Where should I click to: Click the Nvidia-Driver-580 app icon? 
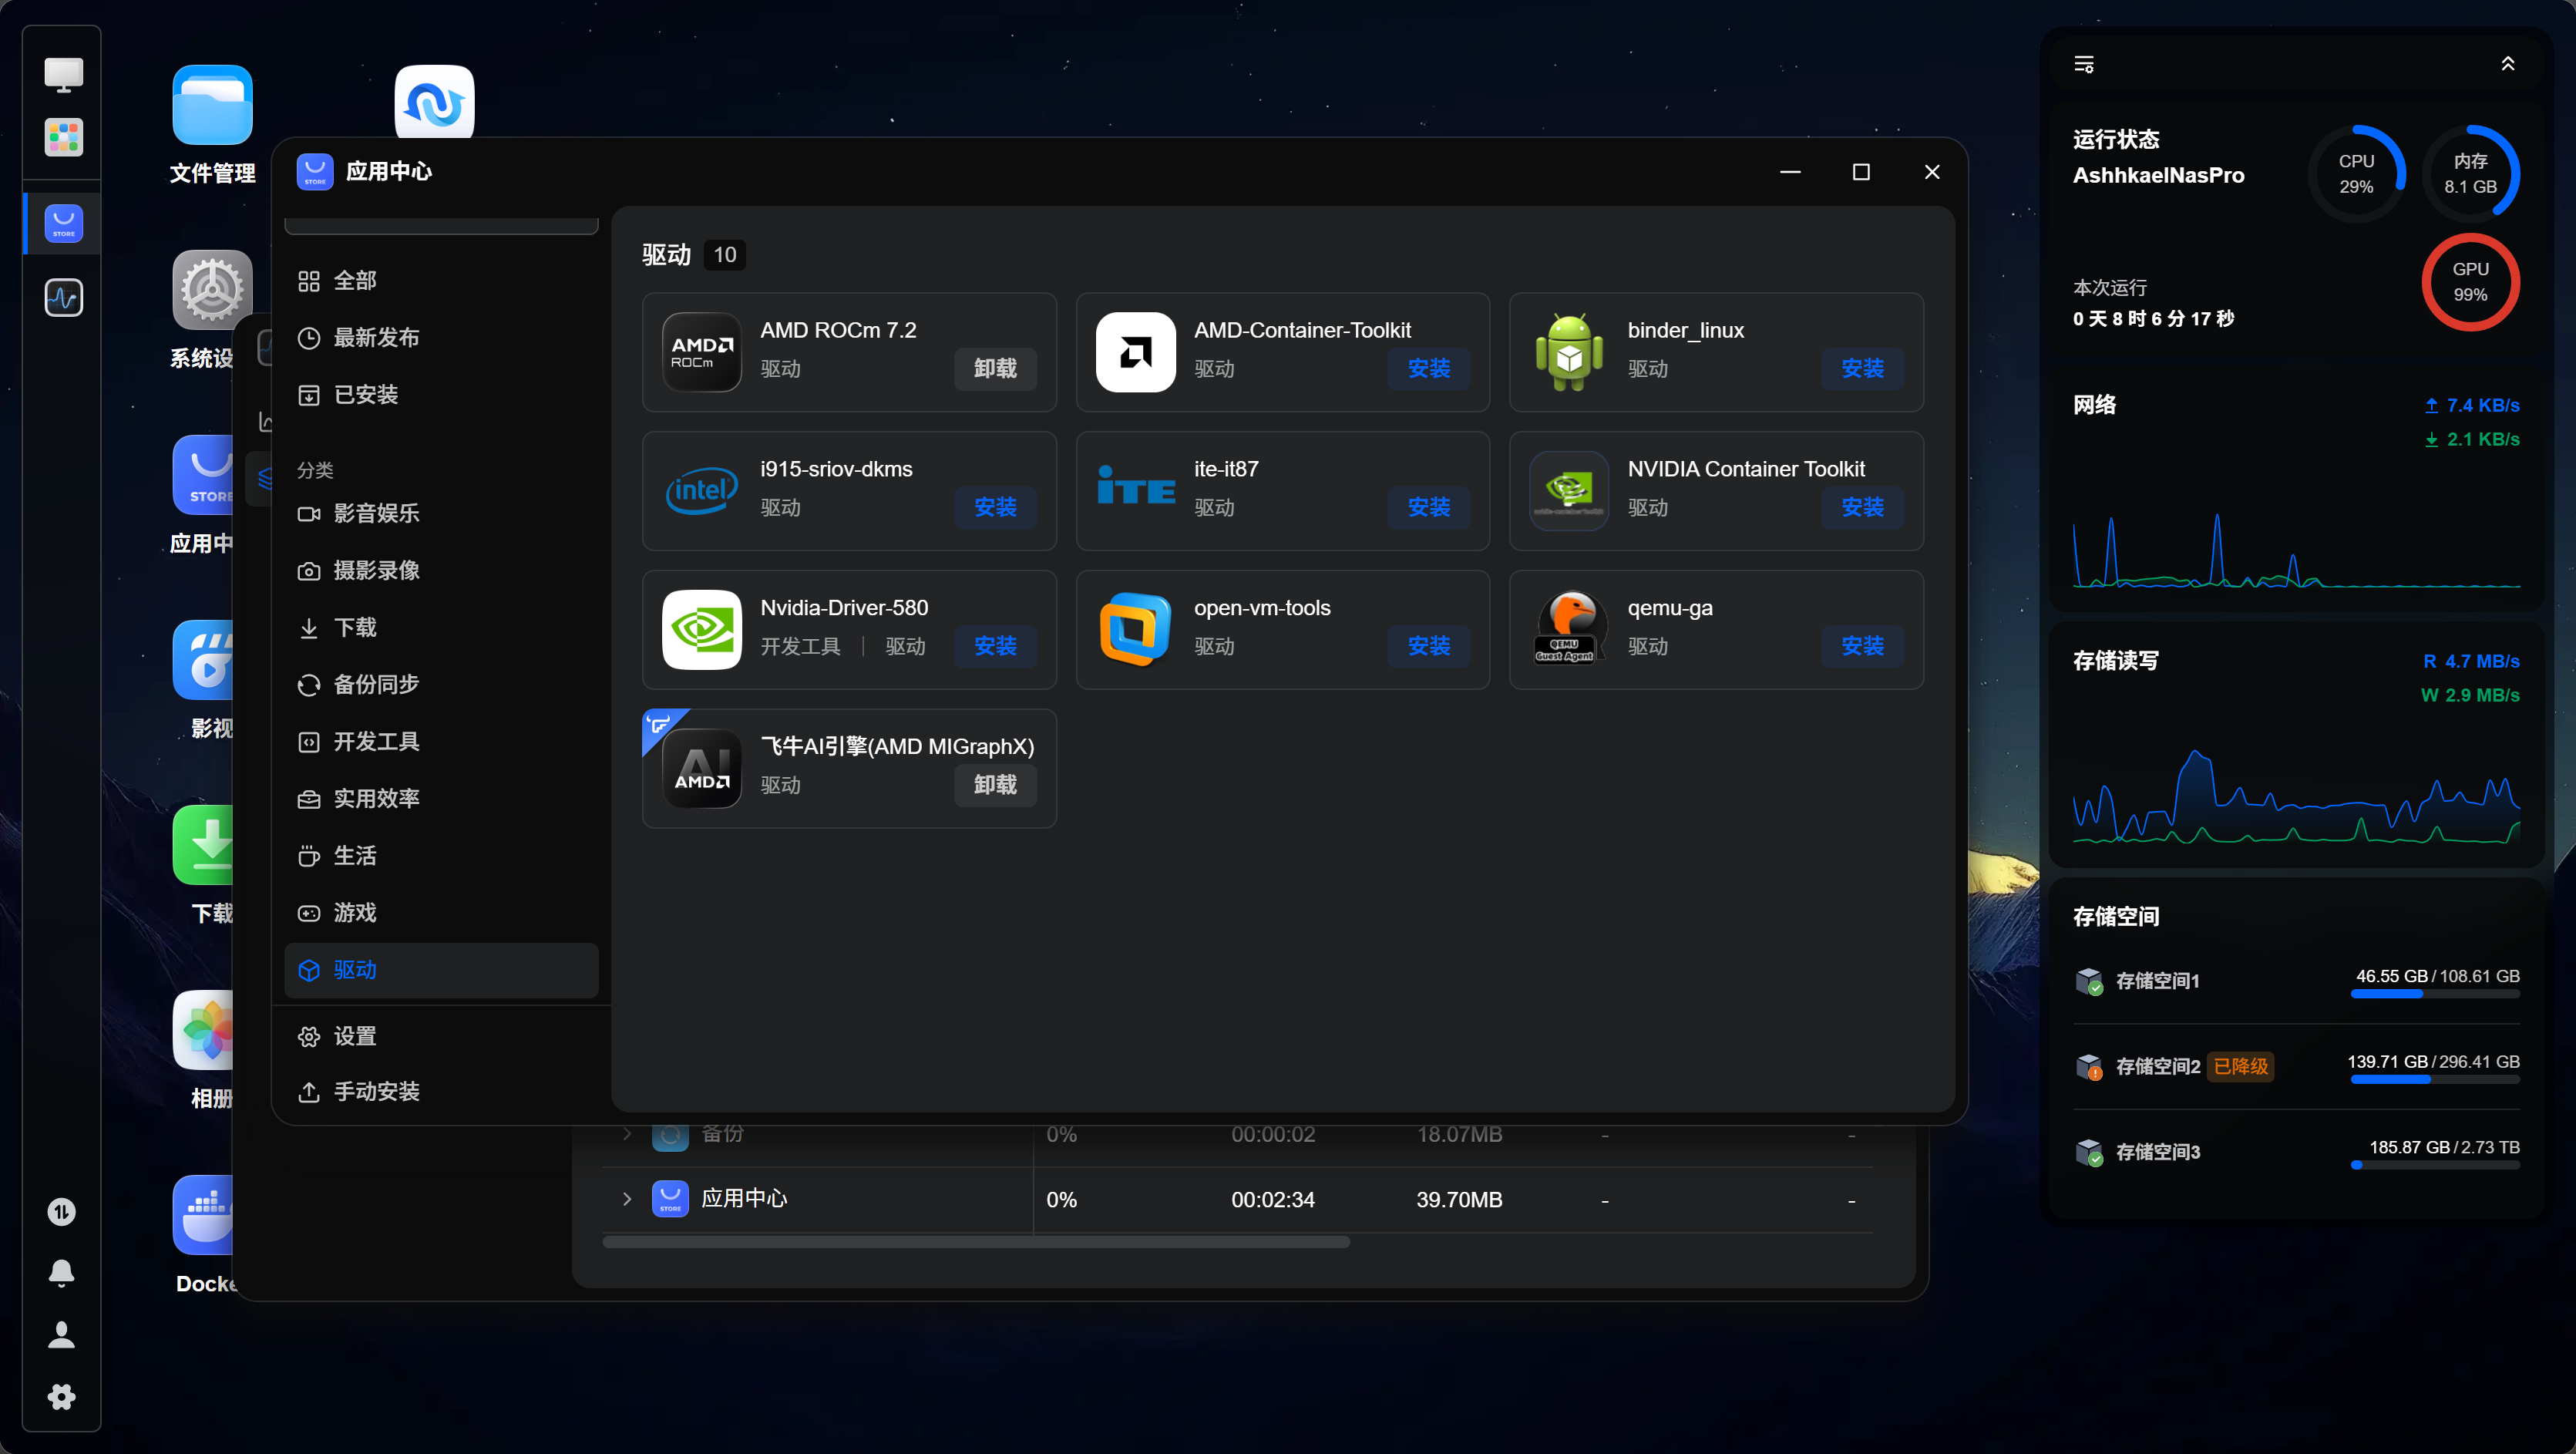[x=702, y=630]
